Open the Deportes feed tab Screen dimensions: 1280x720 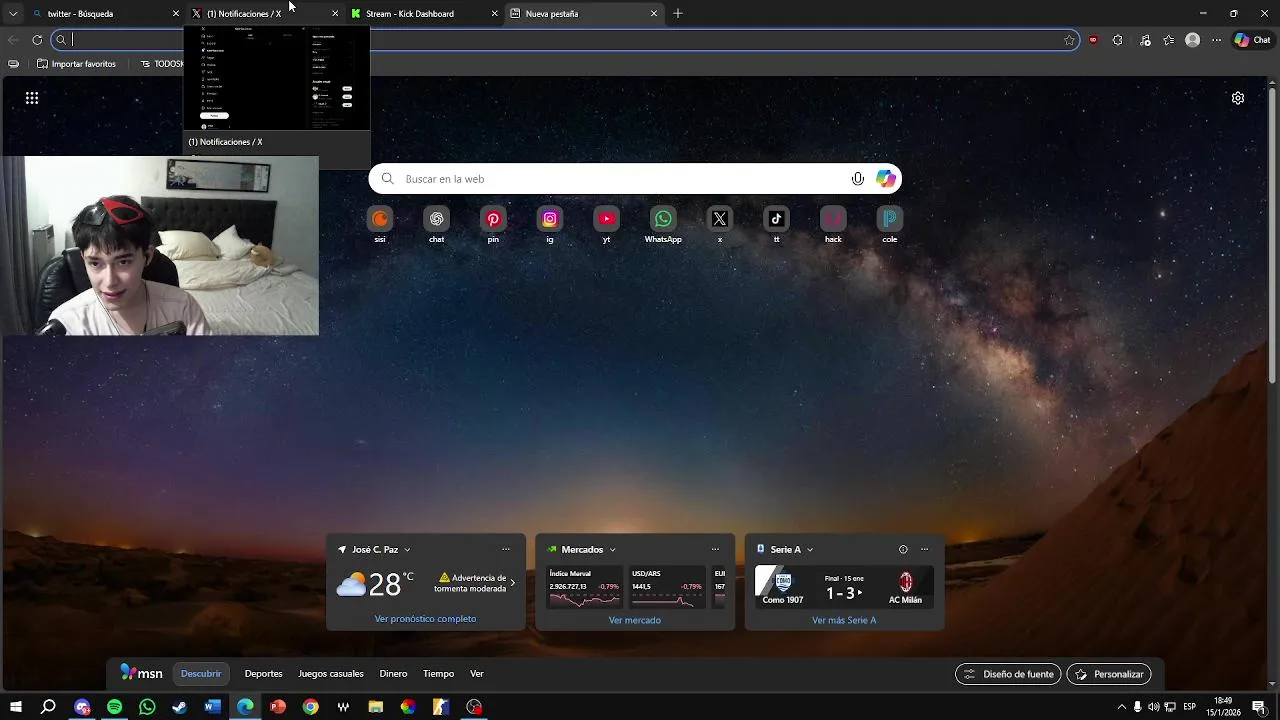point(263,674)
